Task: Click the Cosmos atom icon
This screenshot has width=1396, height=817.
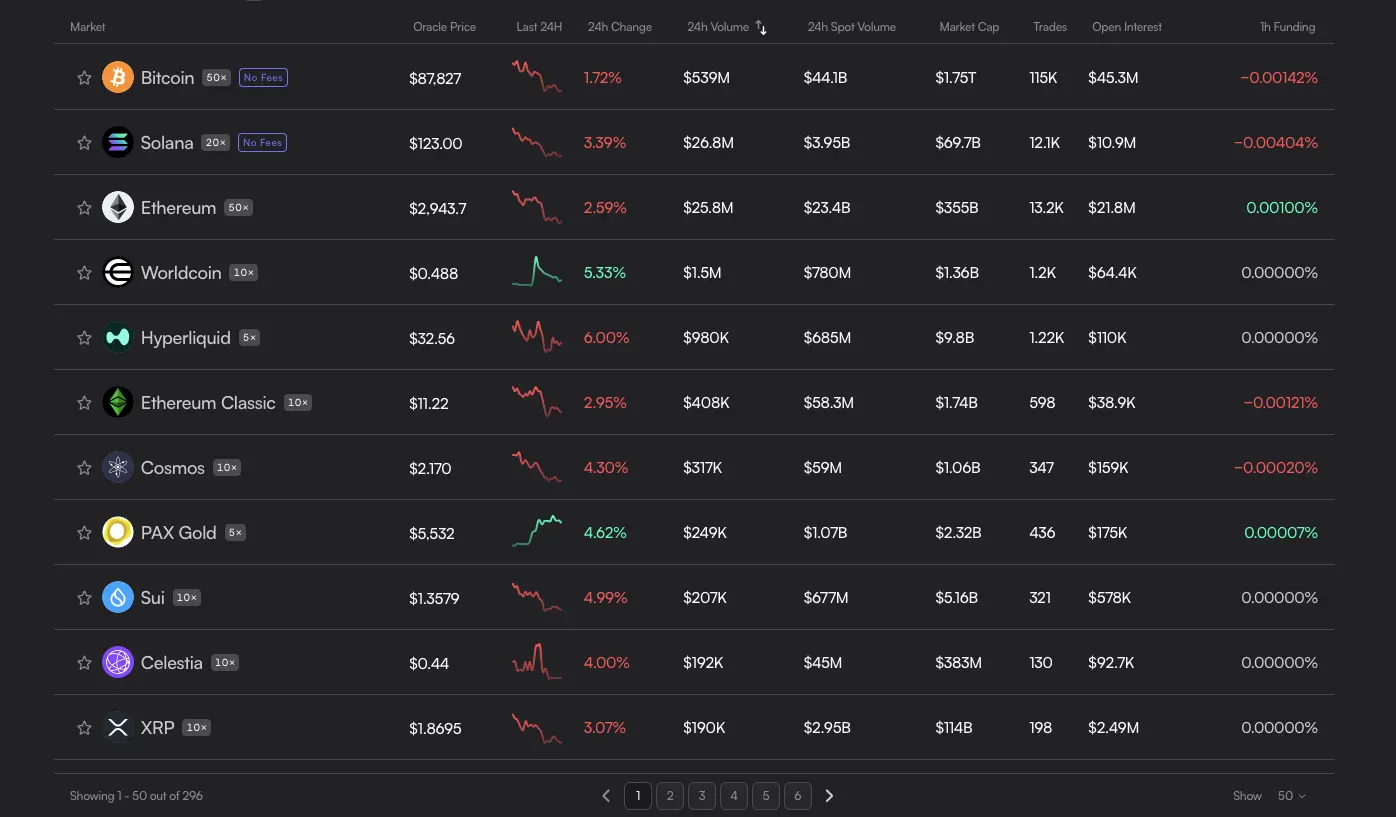Action: [x=118, y=467]
